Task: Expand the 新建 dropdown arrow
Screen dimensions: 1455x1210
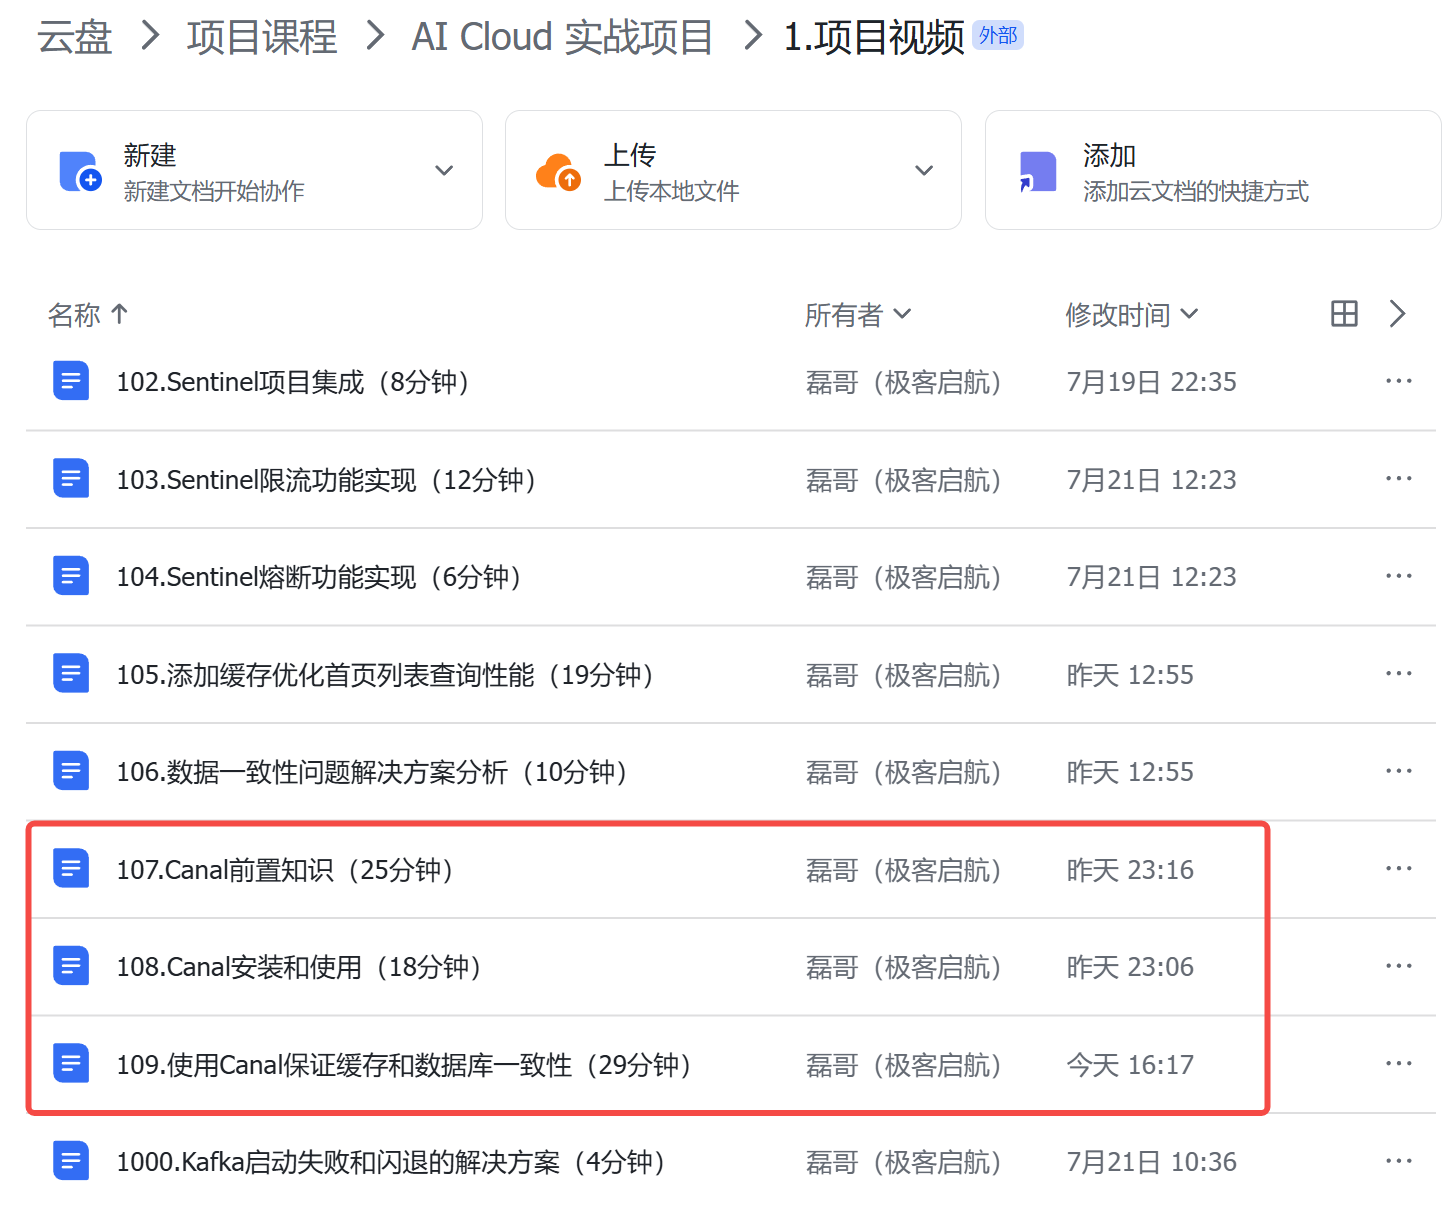Action: tap(444, 170)
